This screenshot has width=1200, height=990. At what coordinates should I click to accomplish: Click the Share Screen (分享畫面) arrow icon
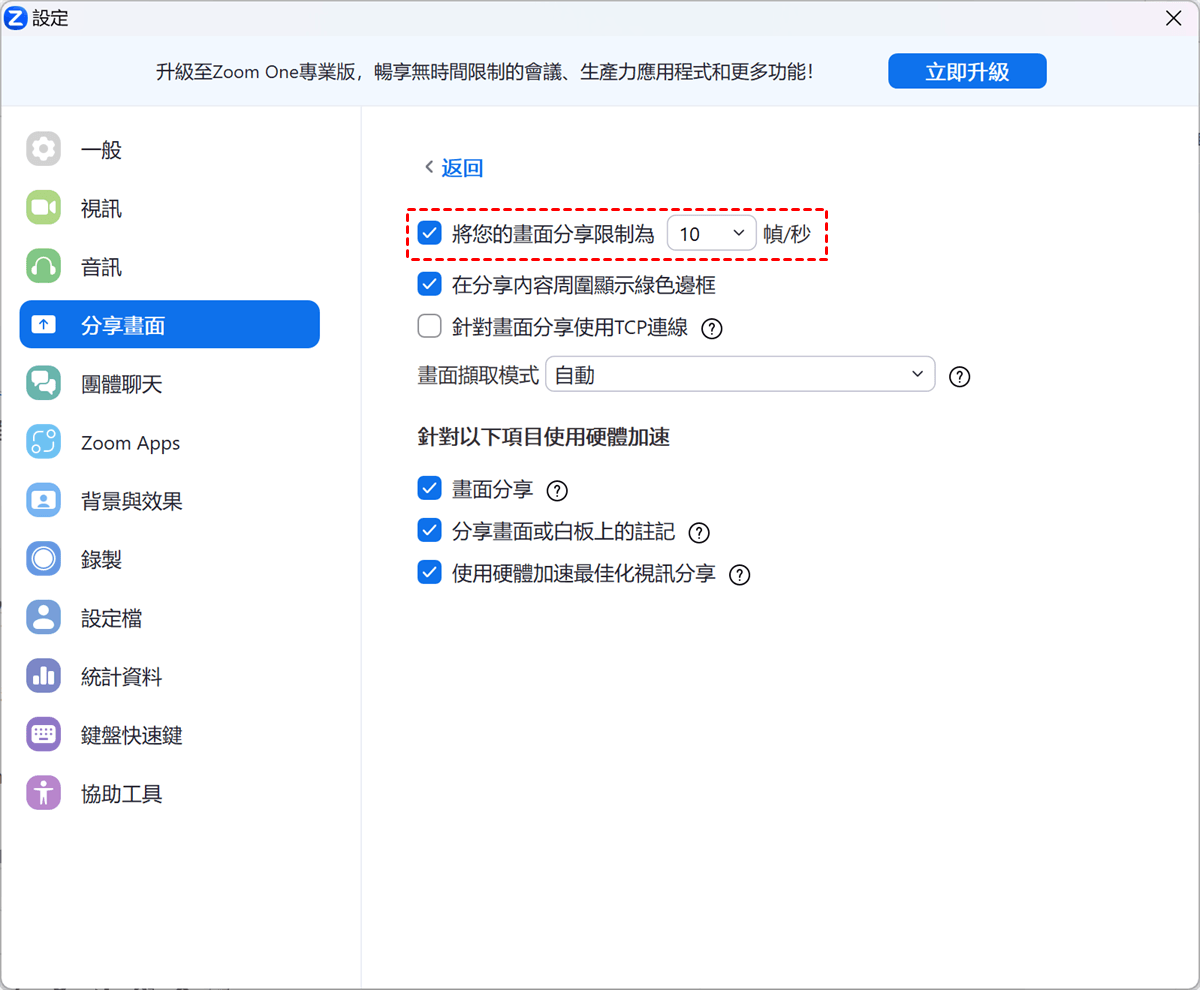(x=43, y=325)
